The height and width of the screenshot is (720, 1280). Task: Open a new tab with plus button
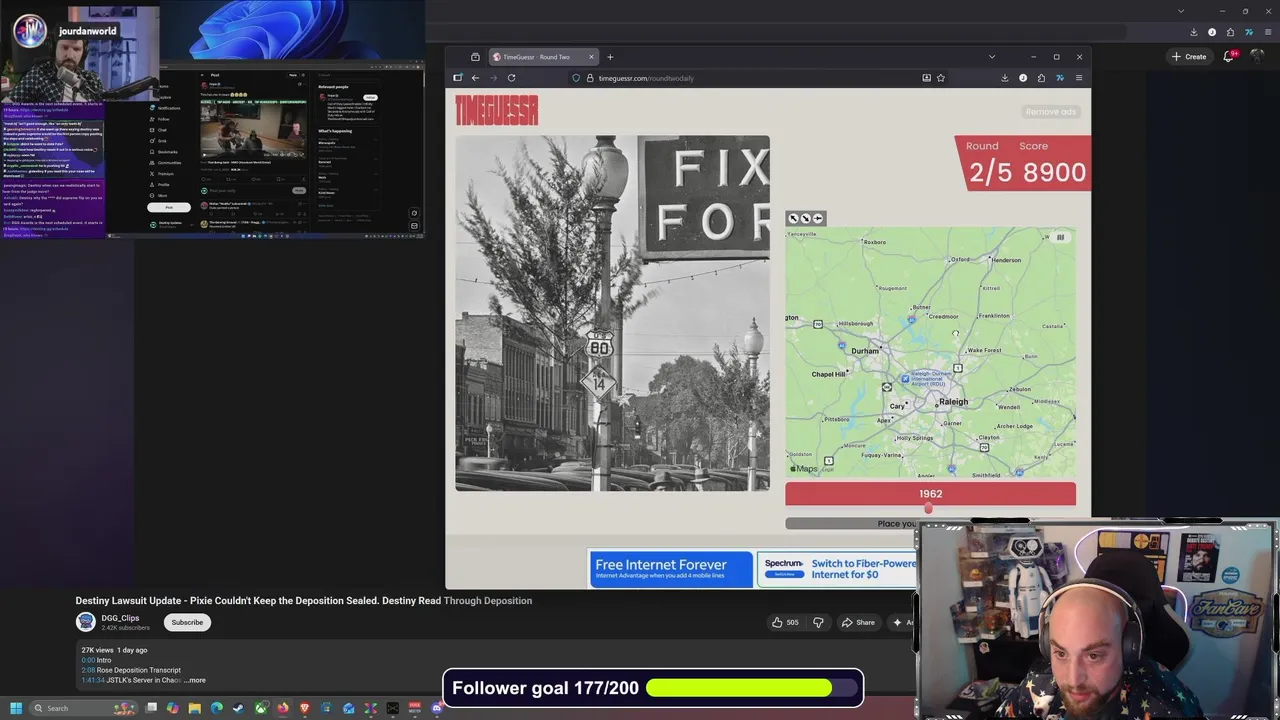pos(610,57)
